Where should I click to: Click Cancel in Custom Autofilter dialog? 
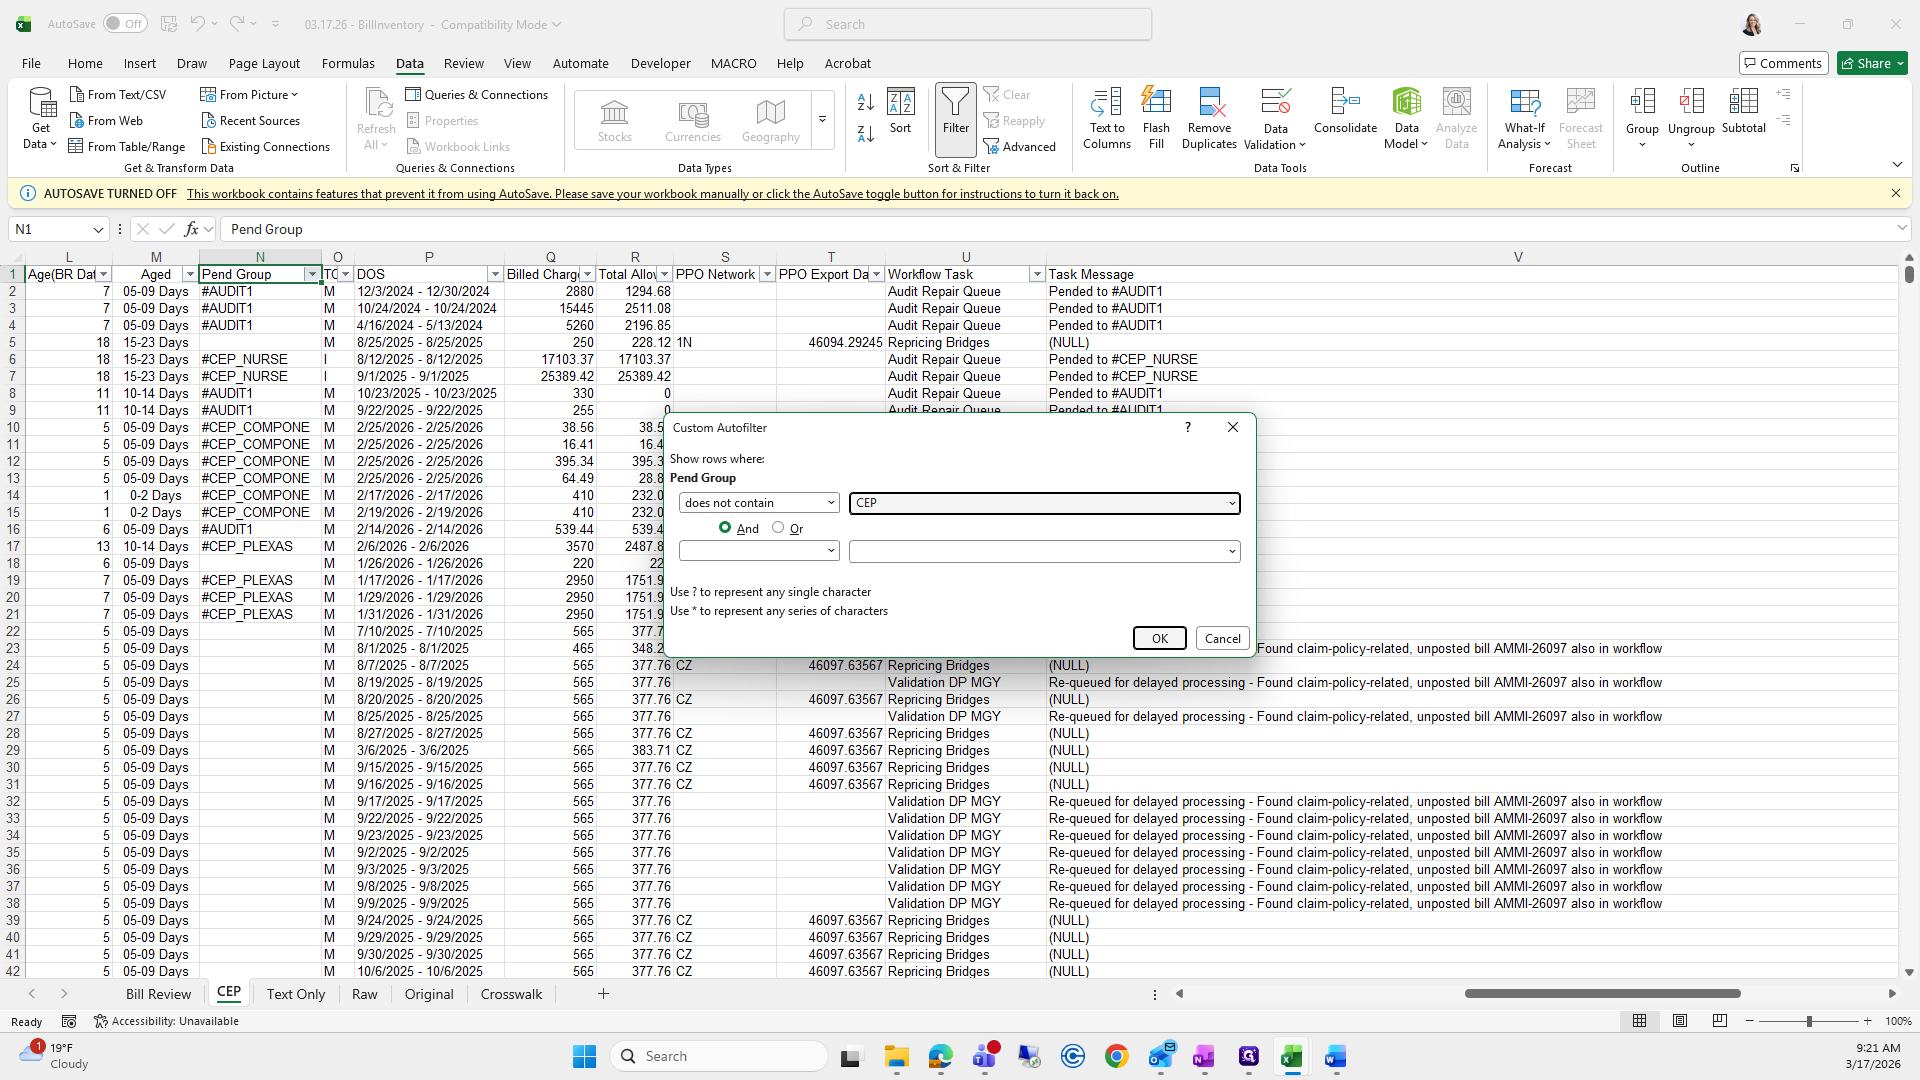pos(1222,638)
